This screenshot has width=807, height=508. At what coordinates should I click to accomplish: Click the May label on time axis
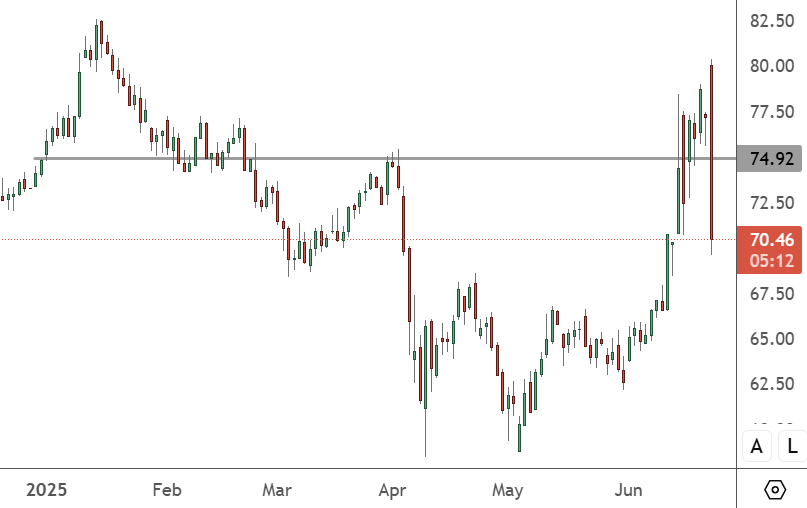click(508, 490)
